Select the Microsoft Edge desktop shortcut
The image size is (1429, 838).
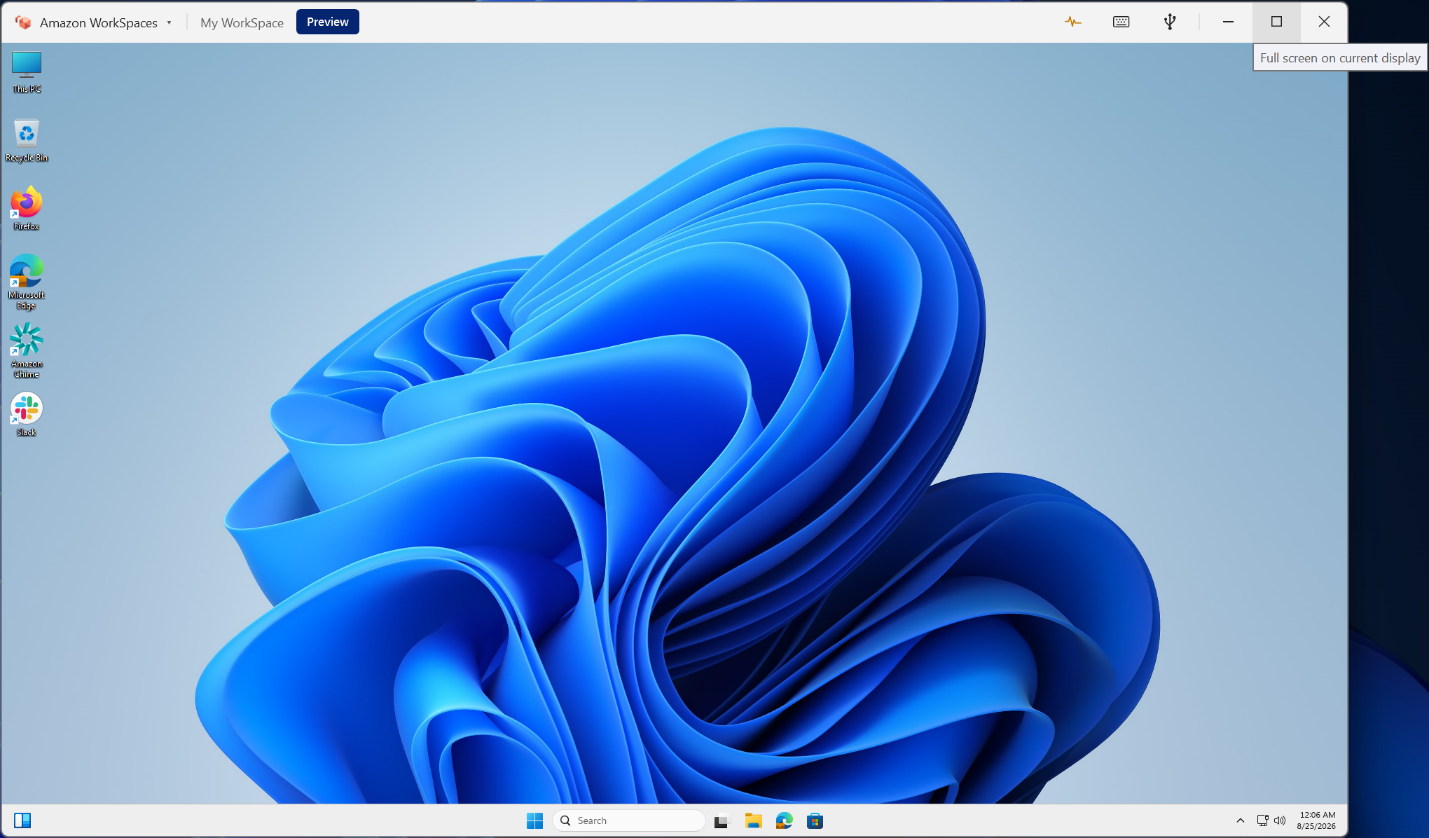click(x=27, y=282)
